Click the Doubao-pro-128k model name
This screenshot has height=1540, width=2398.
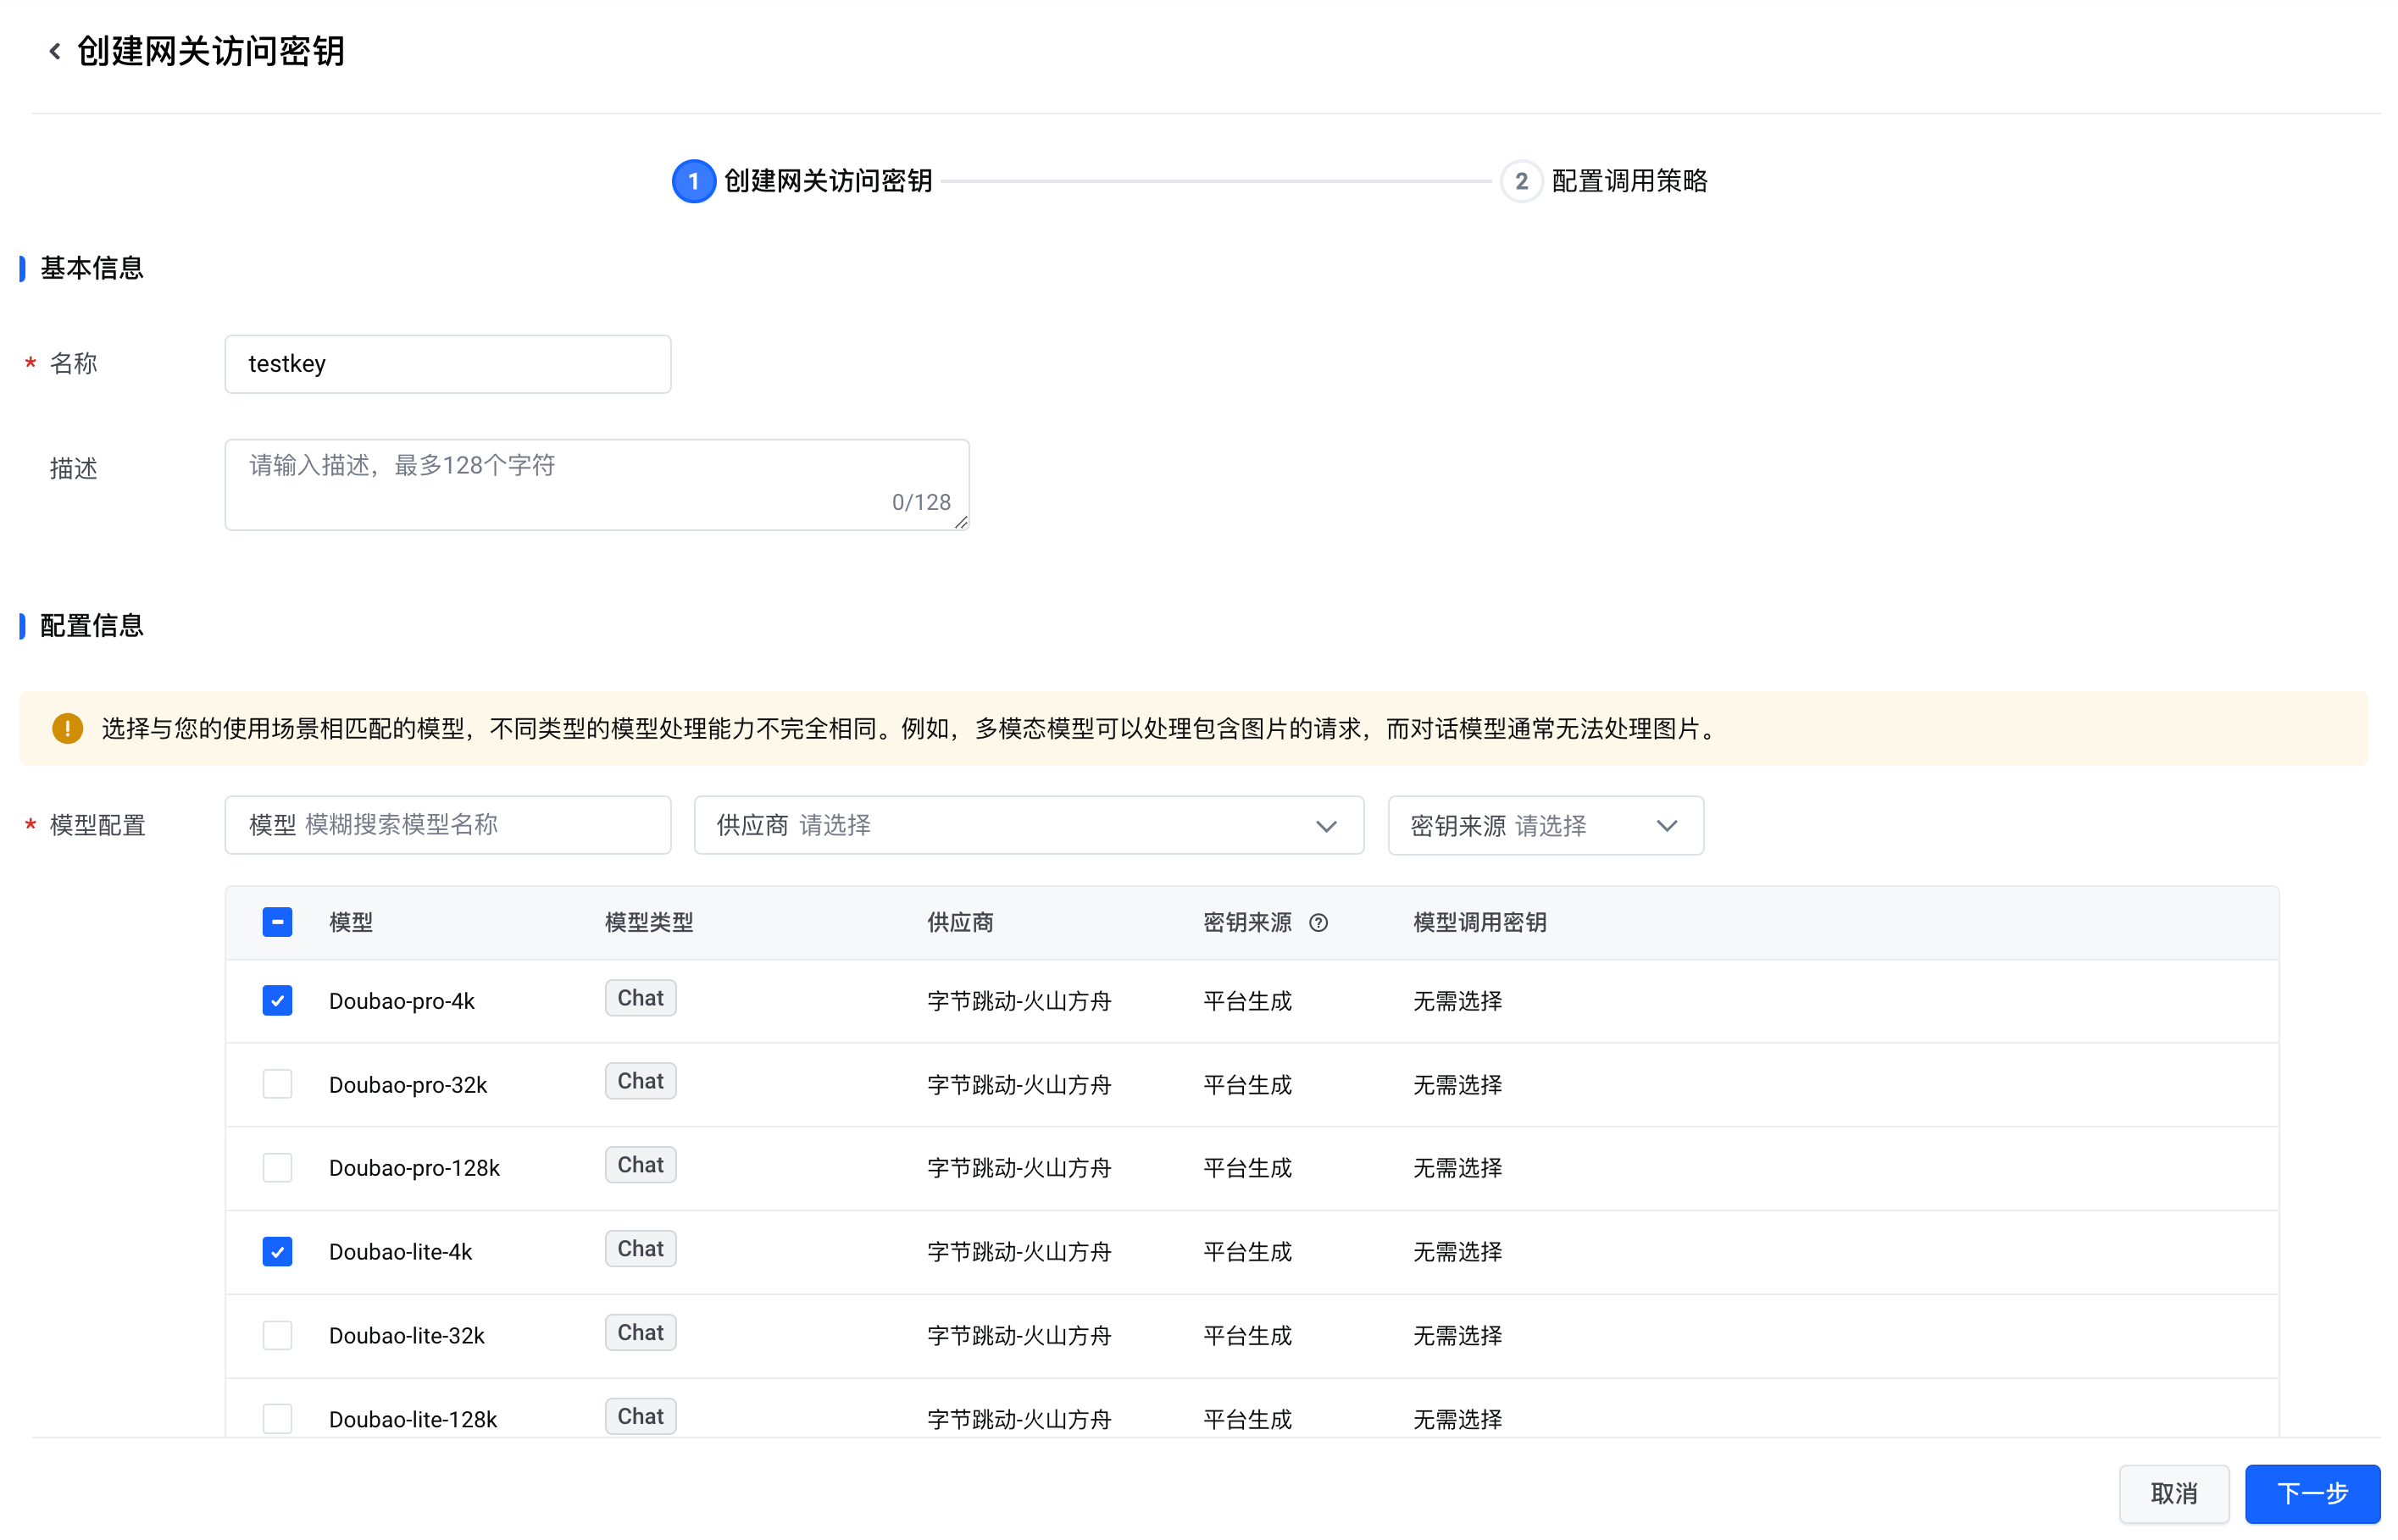click(414, 1168)
